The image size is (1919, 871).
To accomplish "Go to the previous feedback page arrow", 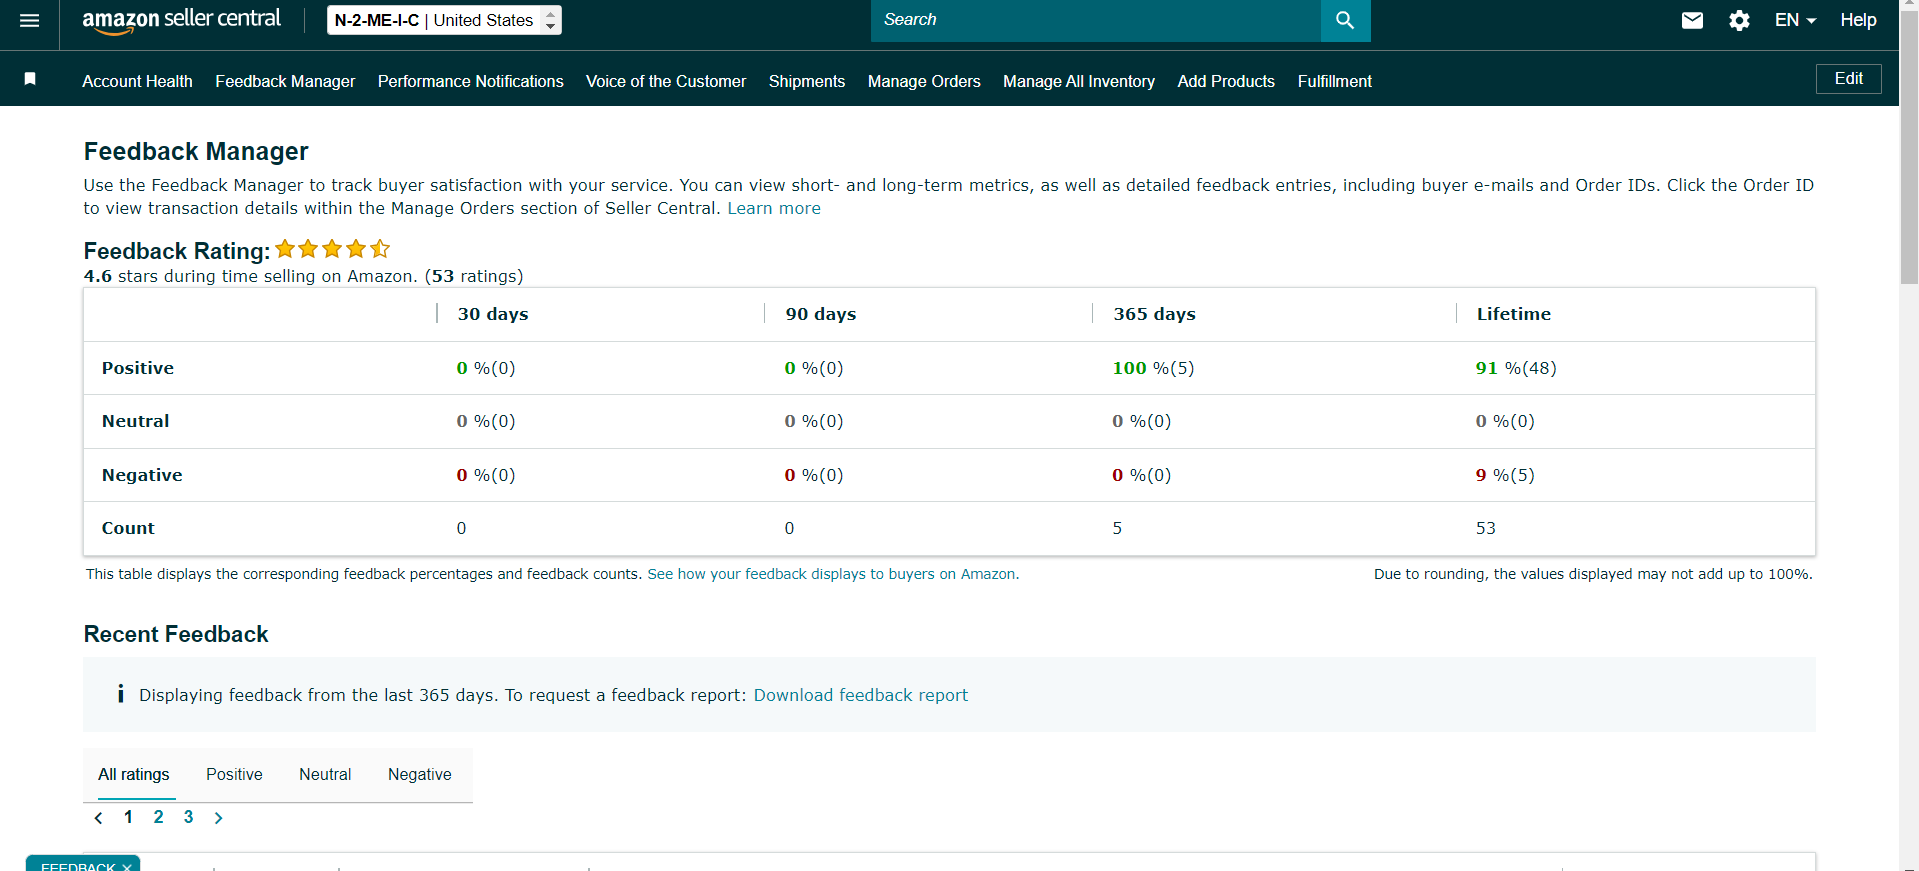I will (x=98, y=818).
